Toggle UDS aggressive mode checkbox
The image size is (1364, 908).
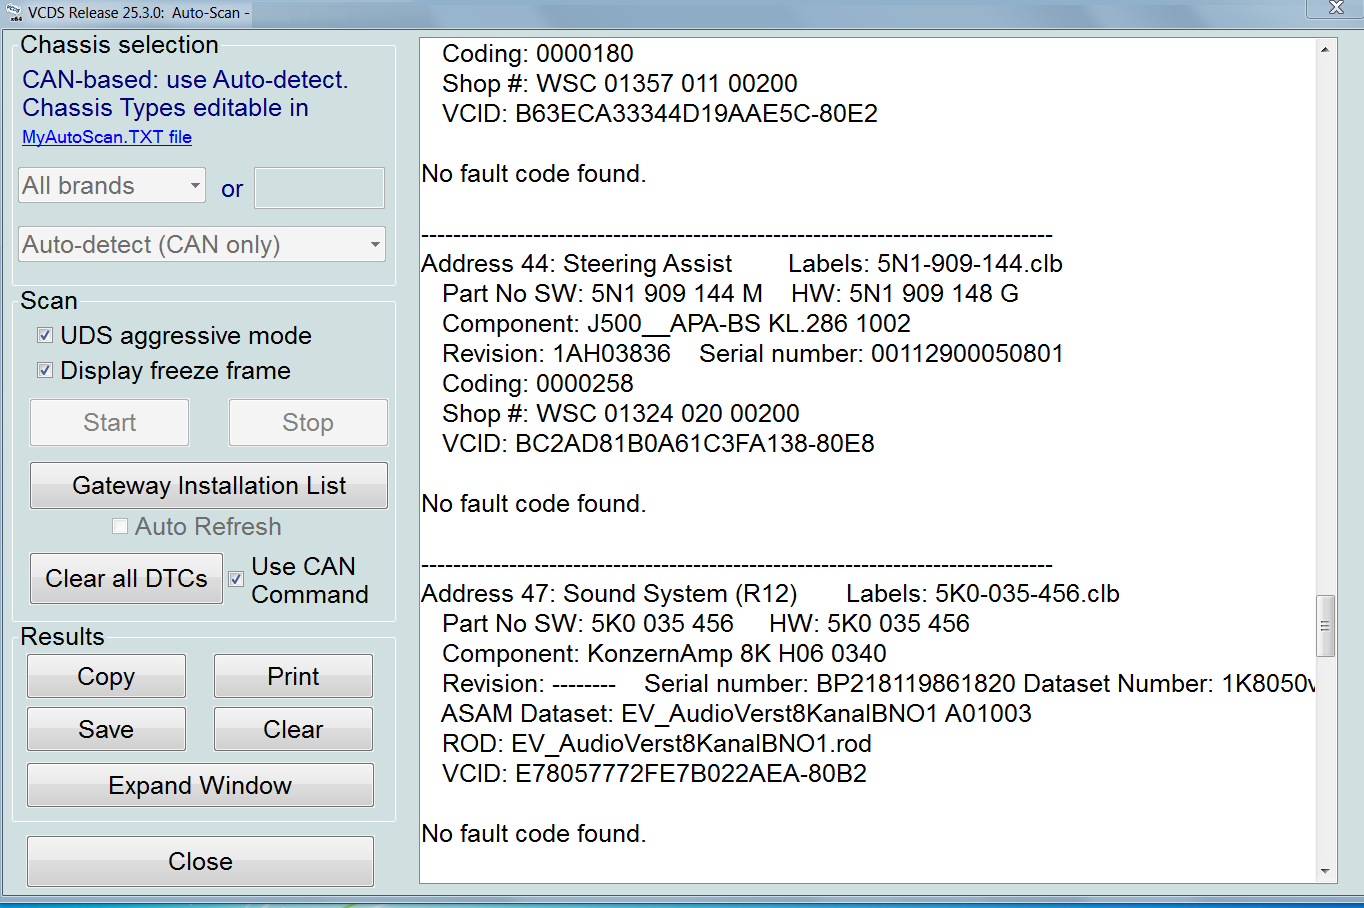[45, 336]
